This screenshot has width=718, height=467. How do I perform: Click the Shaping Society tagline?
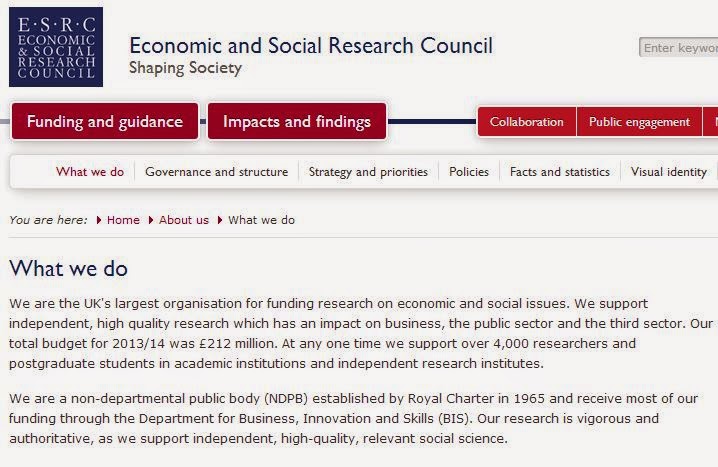pyautogui.click(x=185, y=68)
